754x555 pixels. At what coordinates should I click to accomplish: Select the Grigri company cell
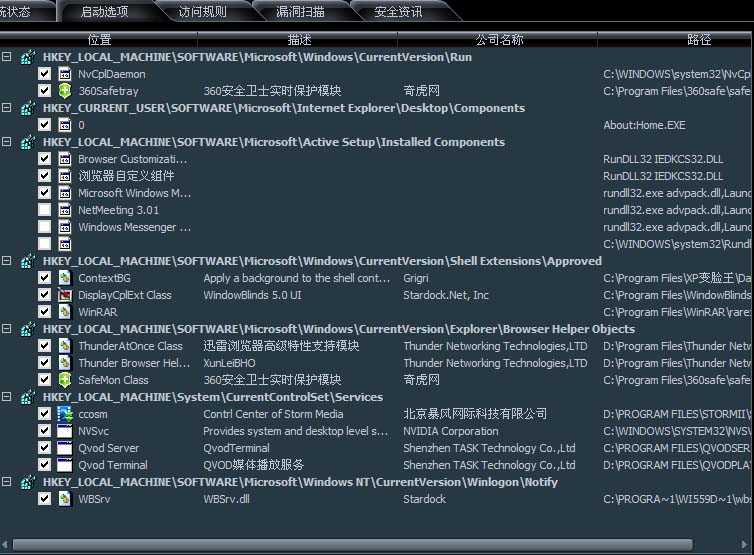click(415, 278)
